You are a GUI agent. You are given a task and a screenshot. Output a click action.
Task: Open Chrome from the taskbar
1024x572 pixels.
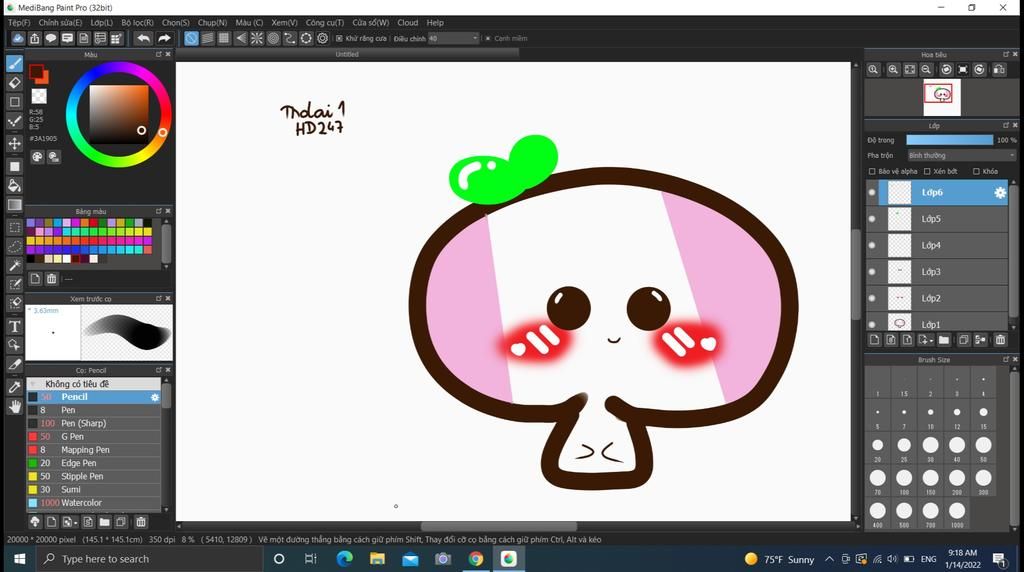tap(475, 559)
